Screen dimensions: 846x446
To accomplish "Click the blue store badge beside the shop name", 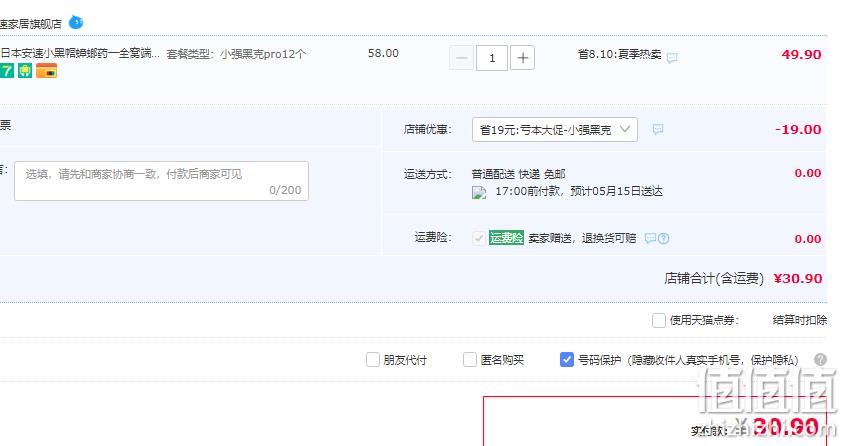I will coord(76,23).
